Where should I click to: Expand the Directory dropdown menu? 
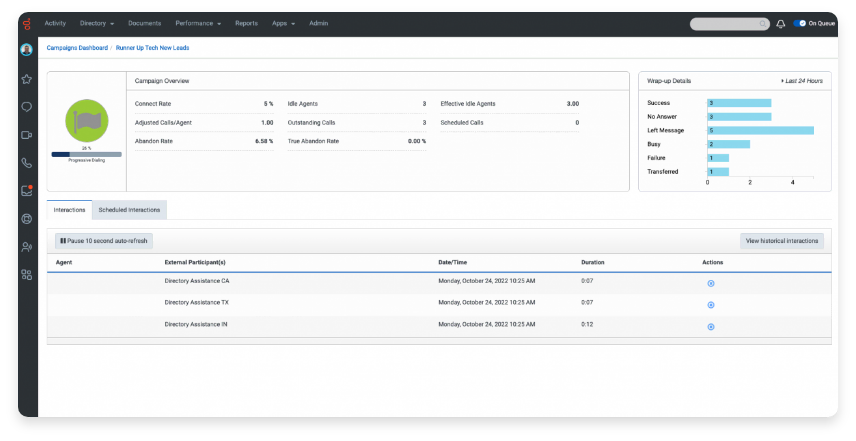click(x=97, y=23)
